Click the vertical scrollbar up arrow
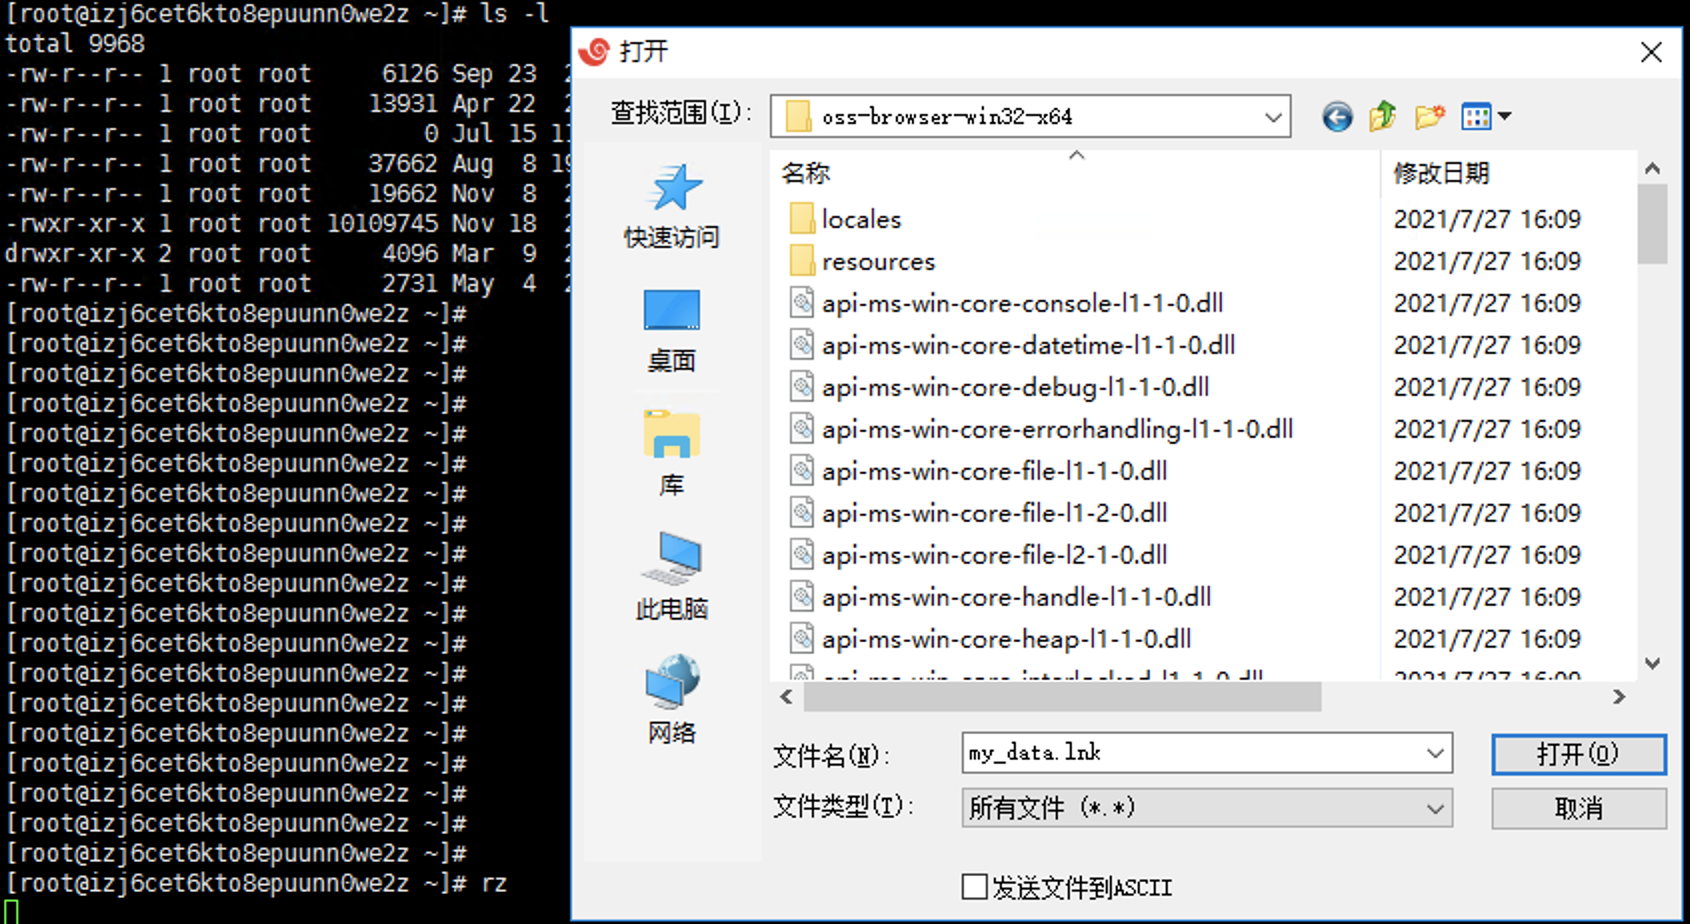This screenshot has width=1690, height=924. [x=1652, y=169]
